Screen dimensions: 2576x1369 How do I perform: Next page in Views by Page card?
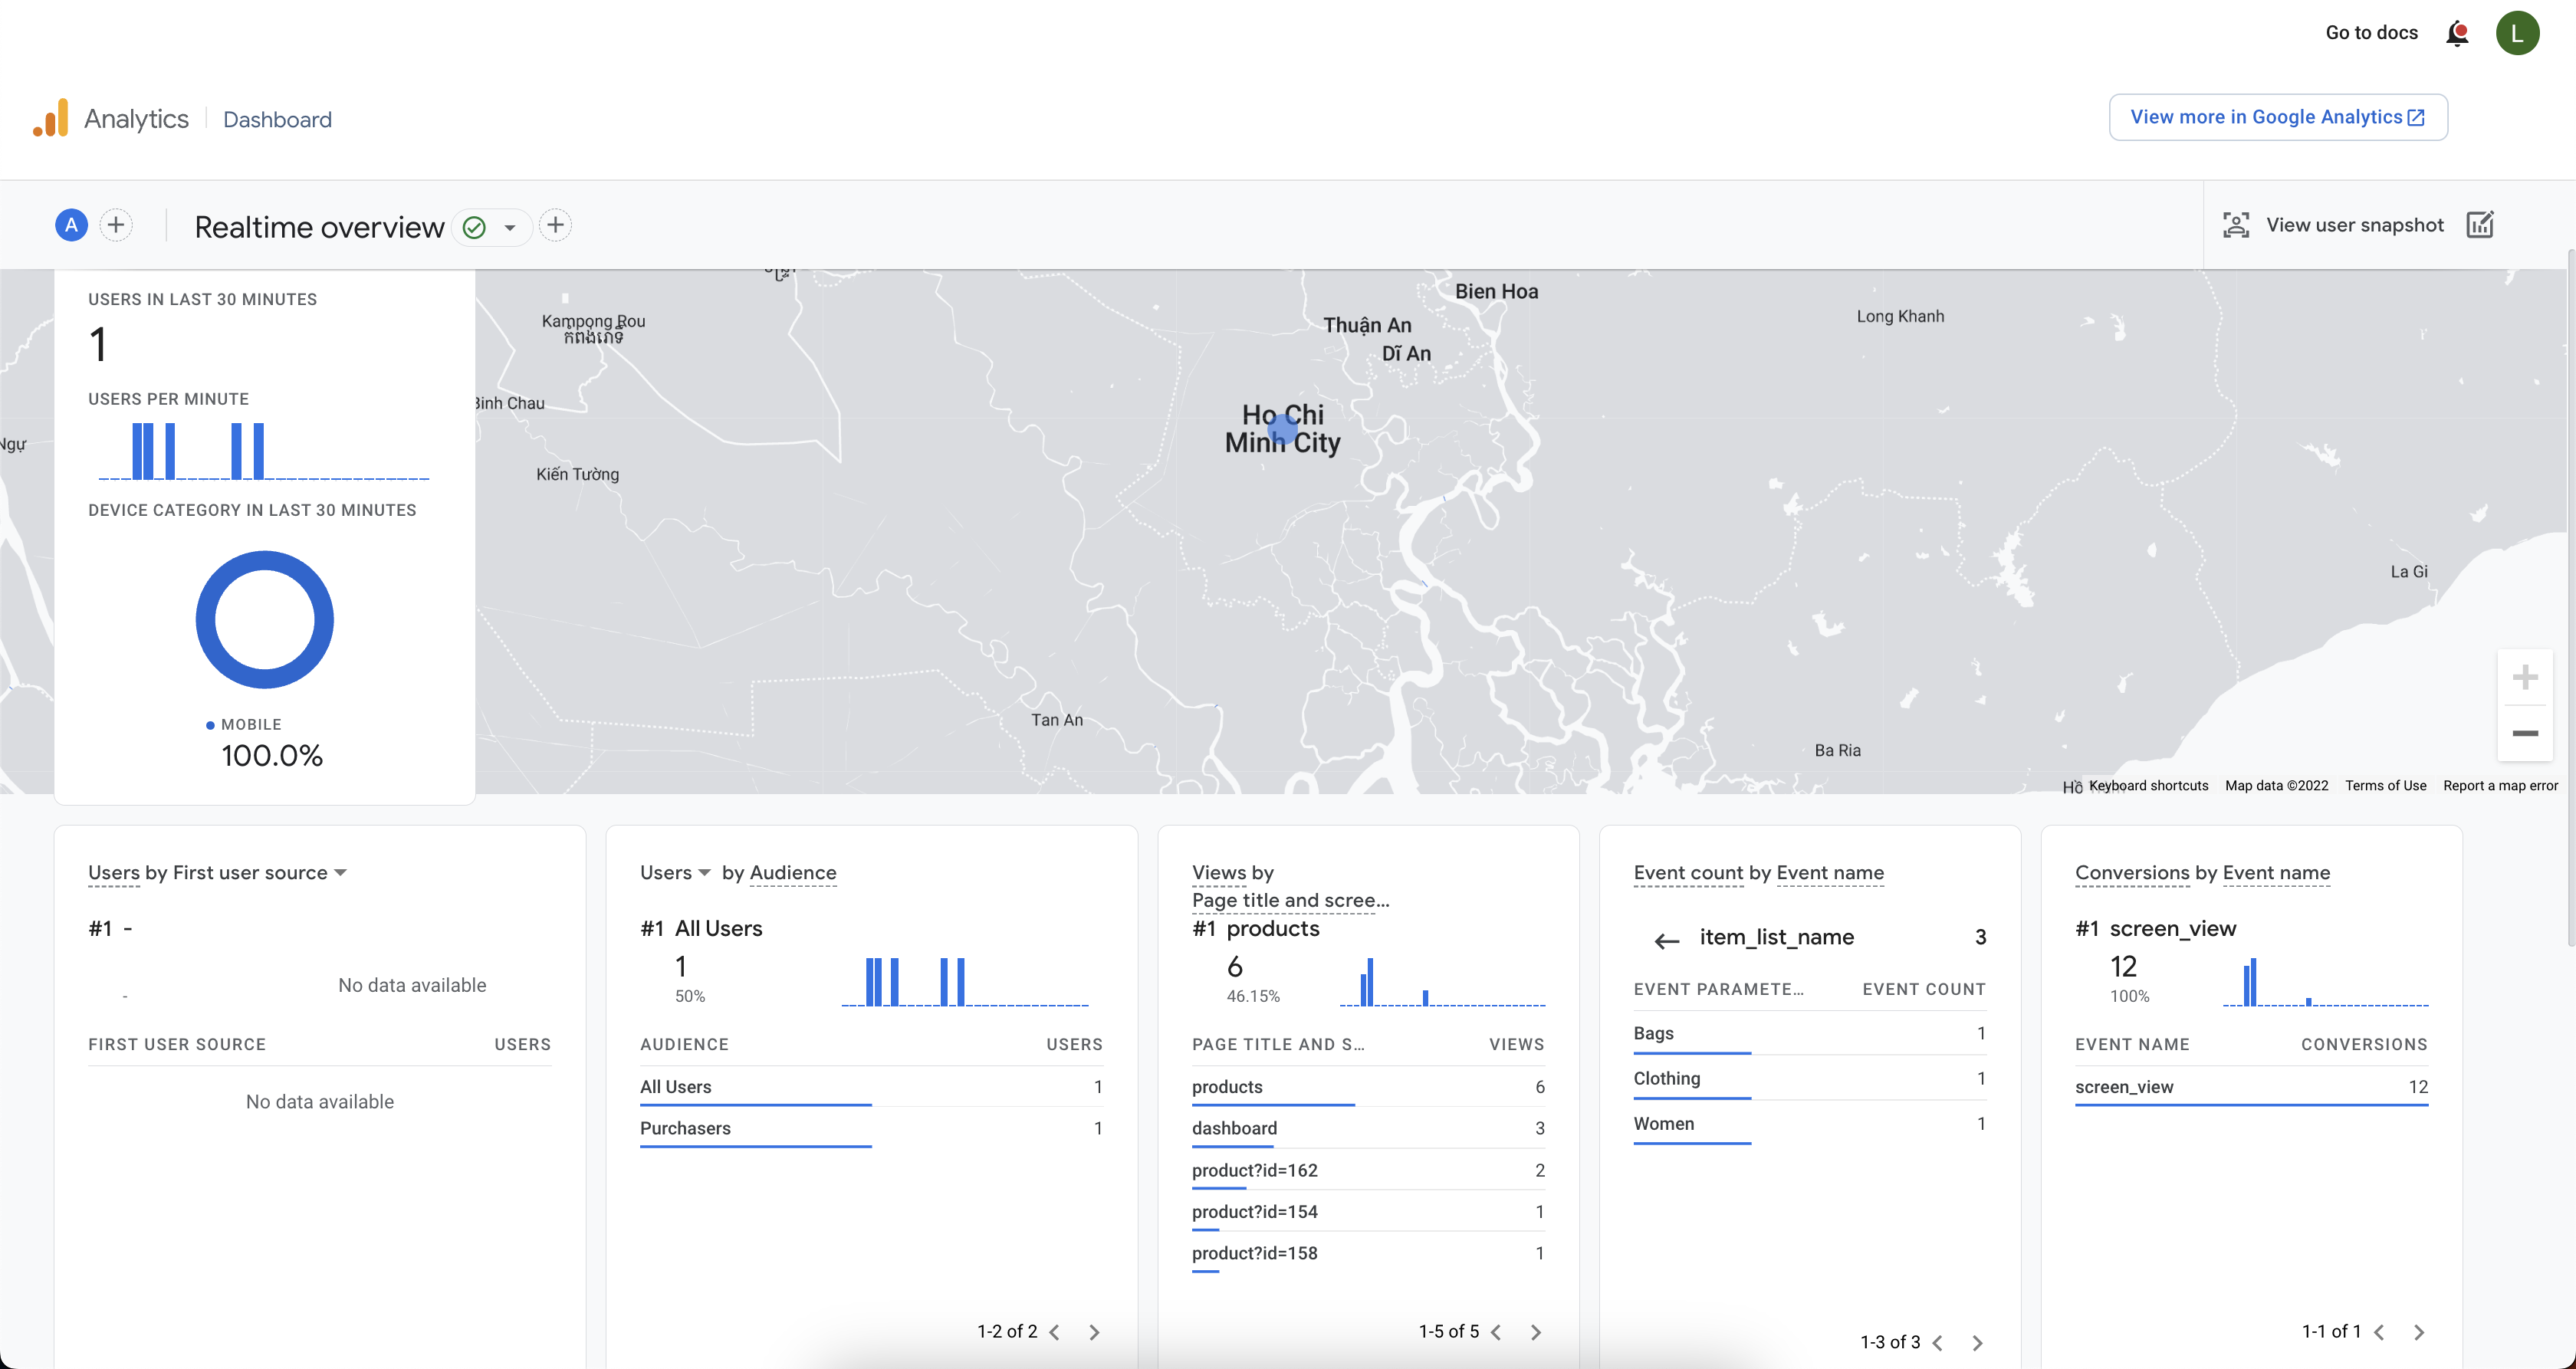tap(1536, 1332)
